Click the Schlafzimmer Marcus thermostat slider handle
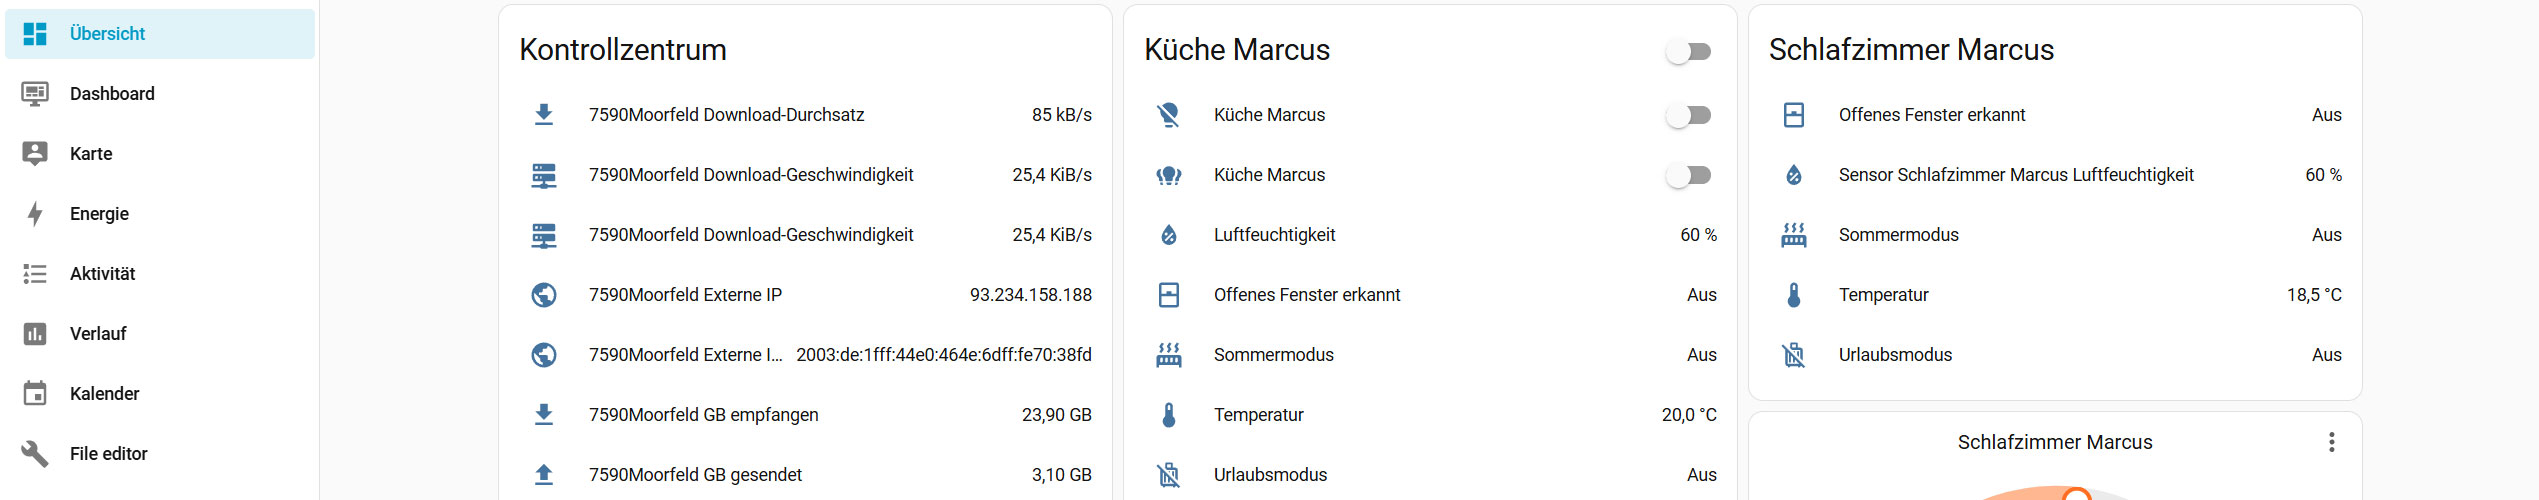Image resolution: width=2539 pixels, height=500 pixels. pos(2077,495)
